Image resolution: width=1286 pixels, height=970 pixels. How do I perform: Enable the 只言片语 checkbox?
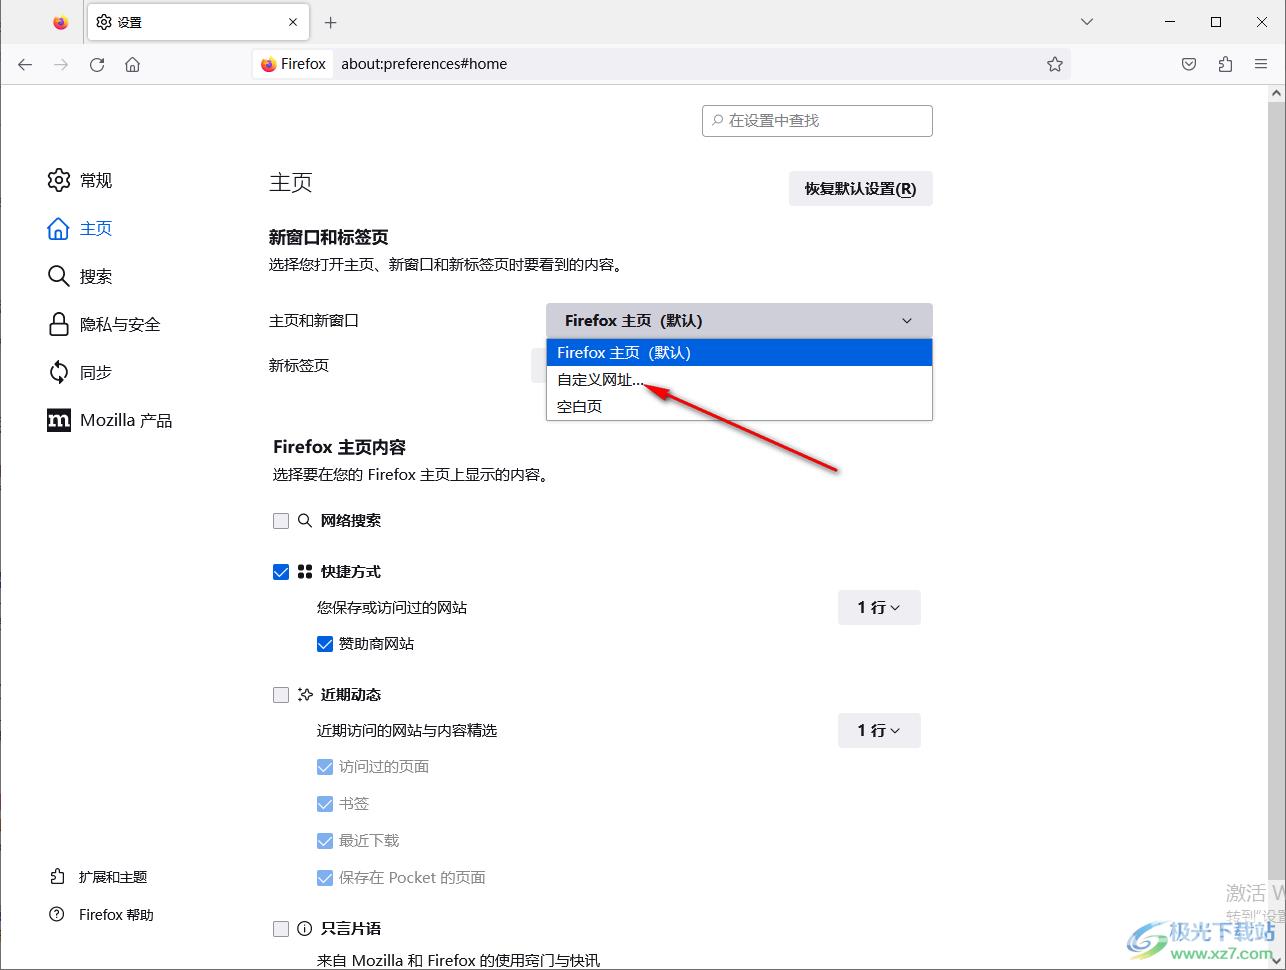coord(281,929)
